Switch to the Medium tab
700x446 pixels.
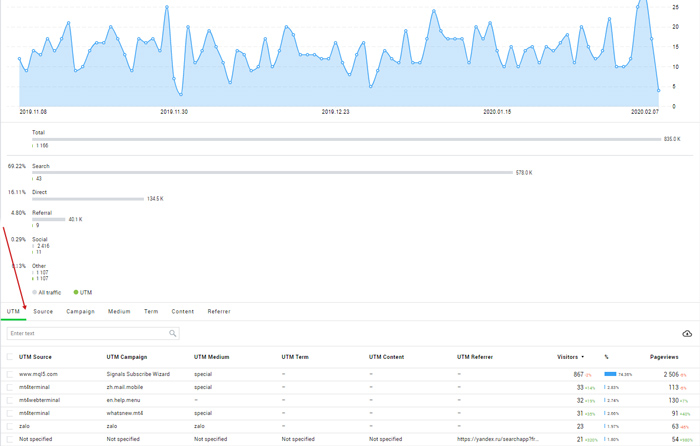coord(119,311)
